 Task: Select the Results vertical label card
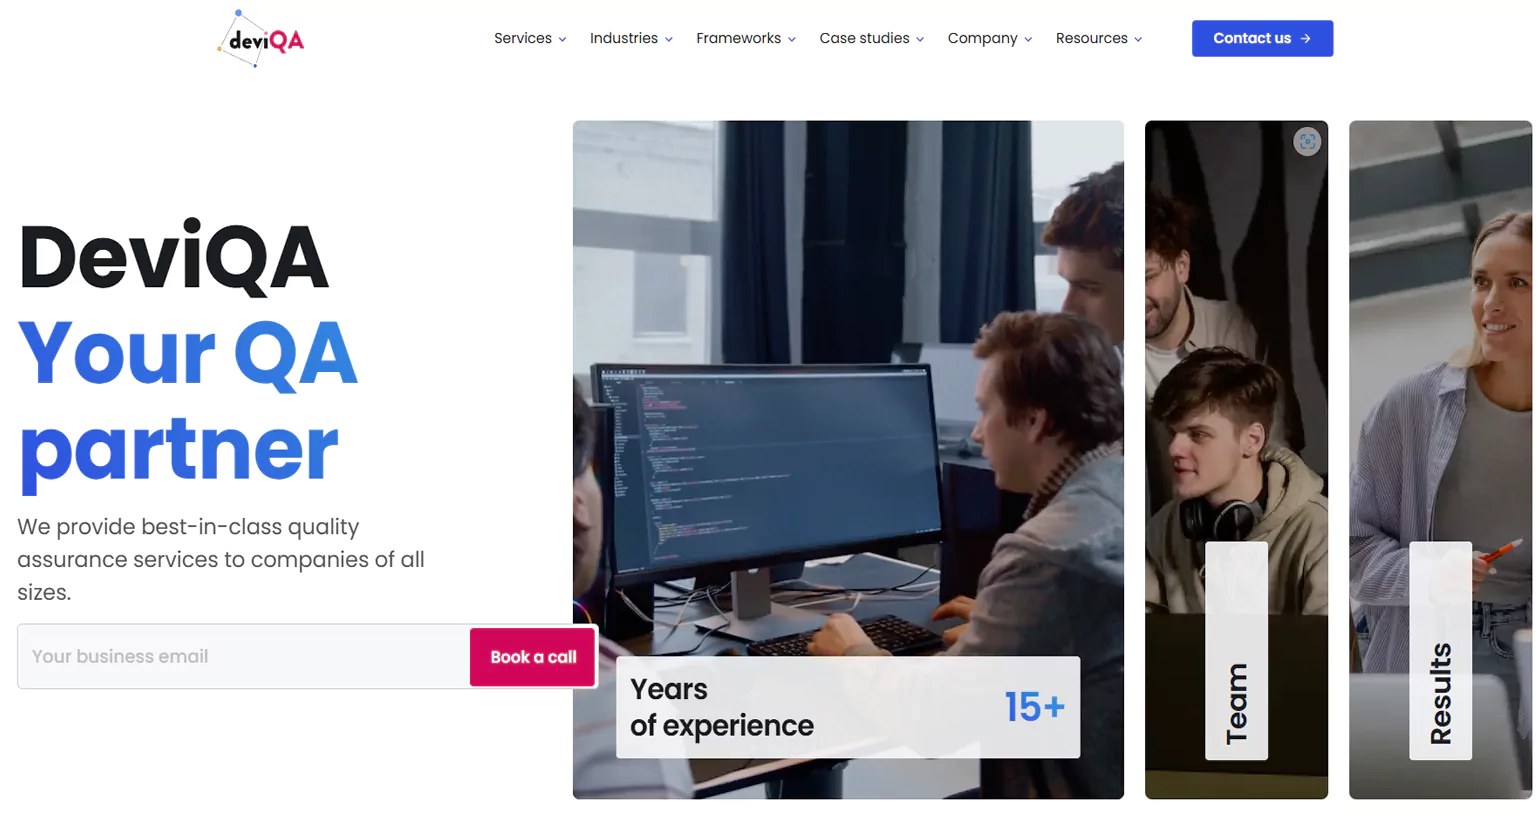(x=1440, y=651)
